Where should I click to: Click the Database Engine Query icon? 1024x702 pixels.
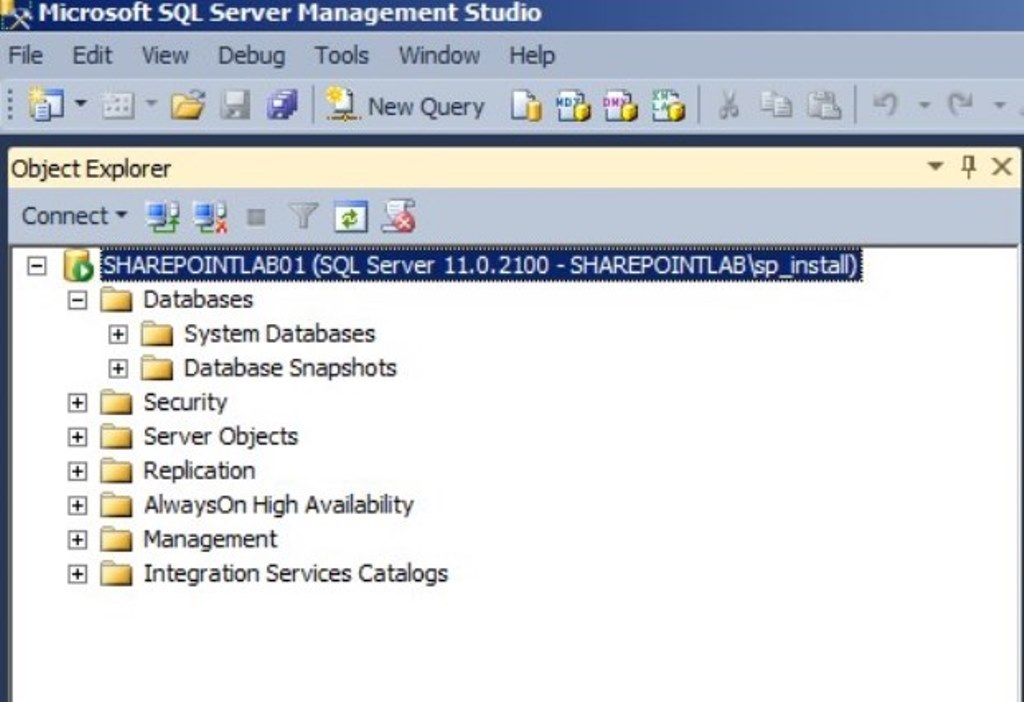click(526, 106)
